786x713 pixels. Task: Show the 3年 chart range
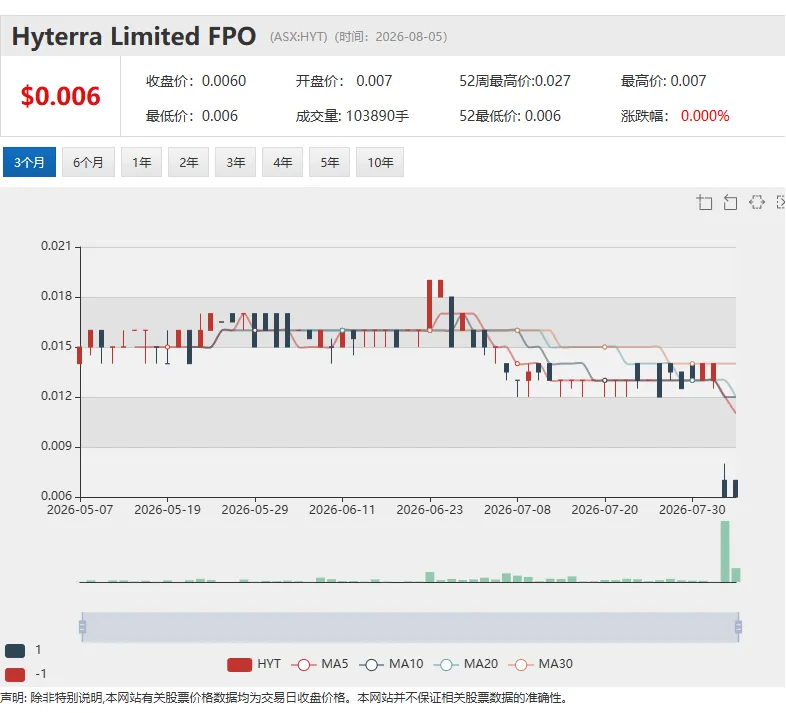coord(236,162)
